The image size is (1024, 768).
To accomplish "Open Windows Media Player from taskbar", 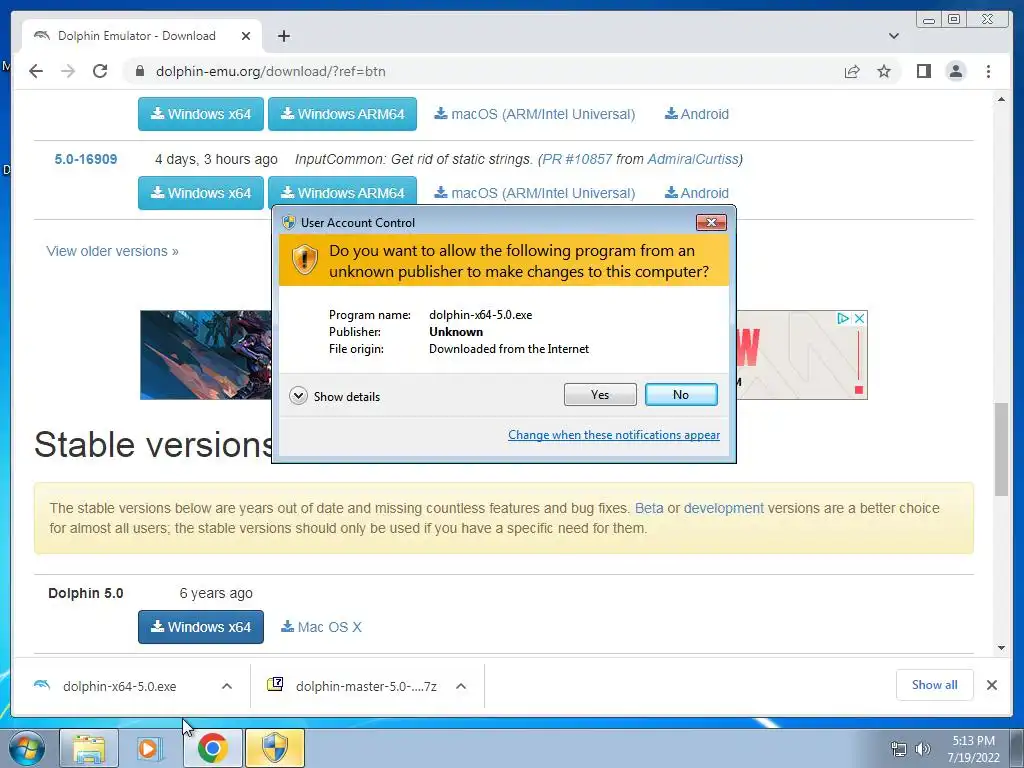I will click(x=150, y=748).
